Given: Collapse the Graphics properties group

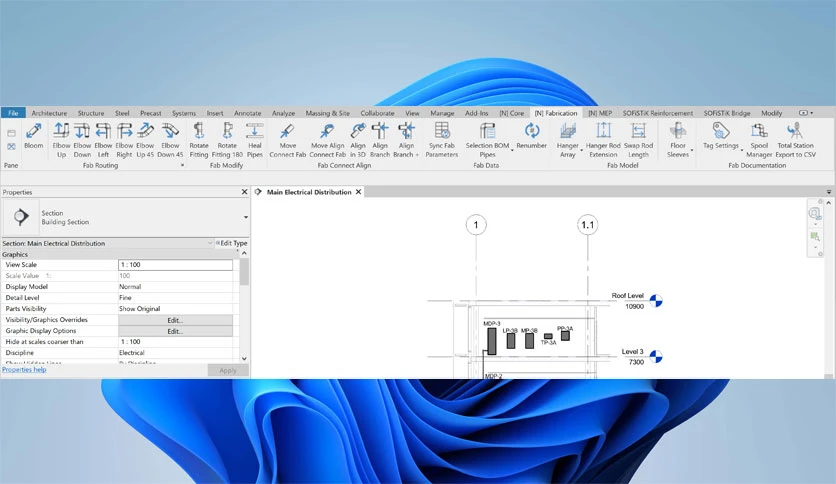Looking at the screenshot, I should click(x=244, y=254).
